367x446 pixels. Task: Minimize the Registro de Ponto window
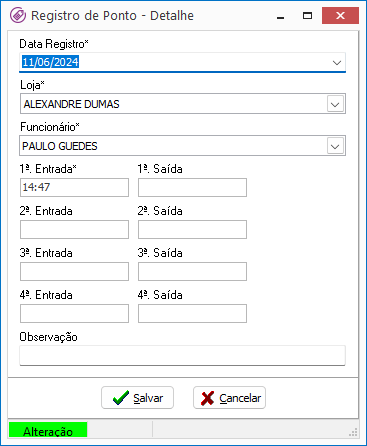tap(281, 16)
